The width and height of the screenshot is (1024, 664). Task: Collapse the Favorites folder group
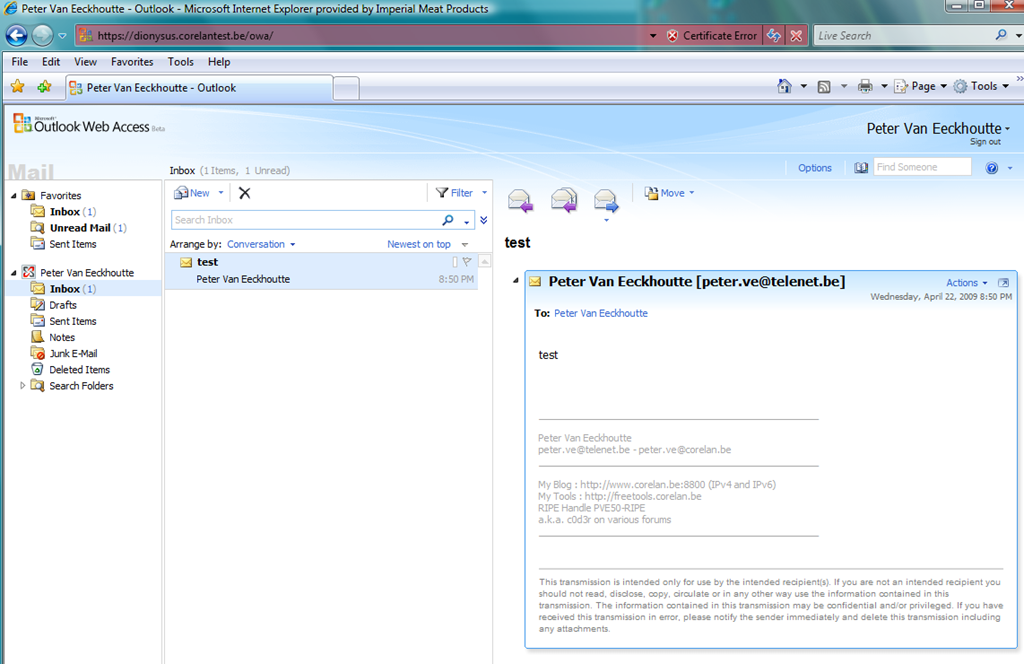tap(14, 196)
